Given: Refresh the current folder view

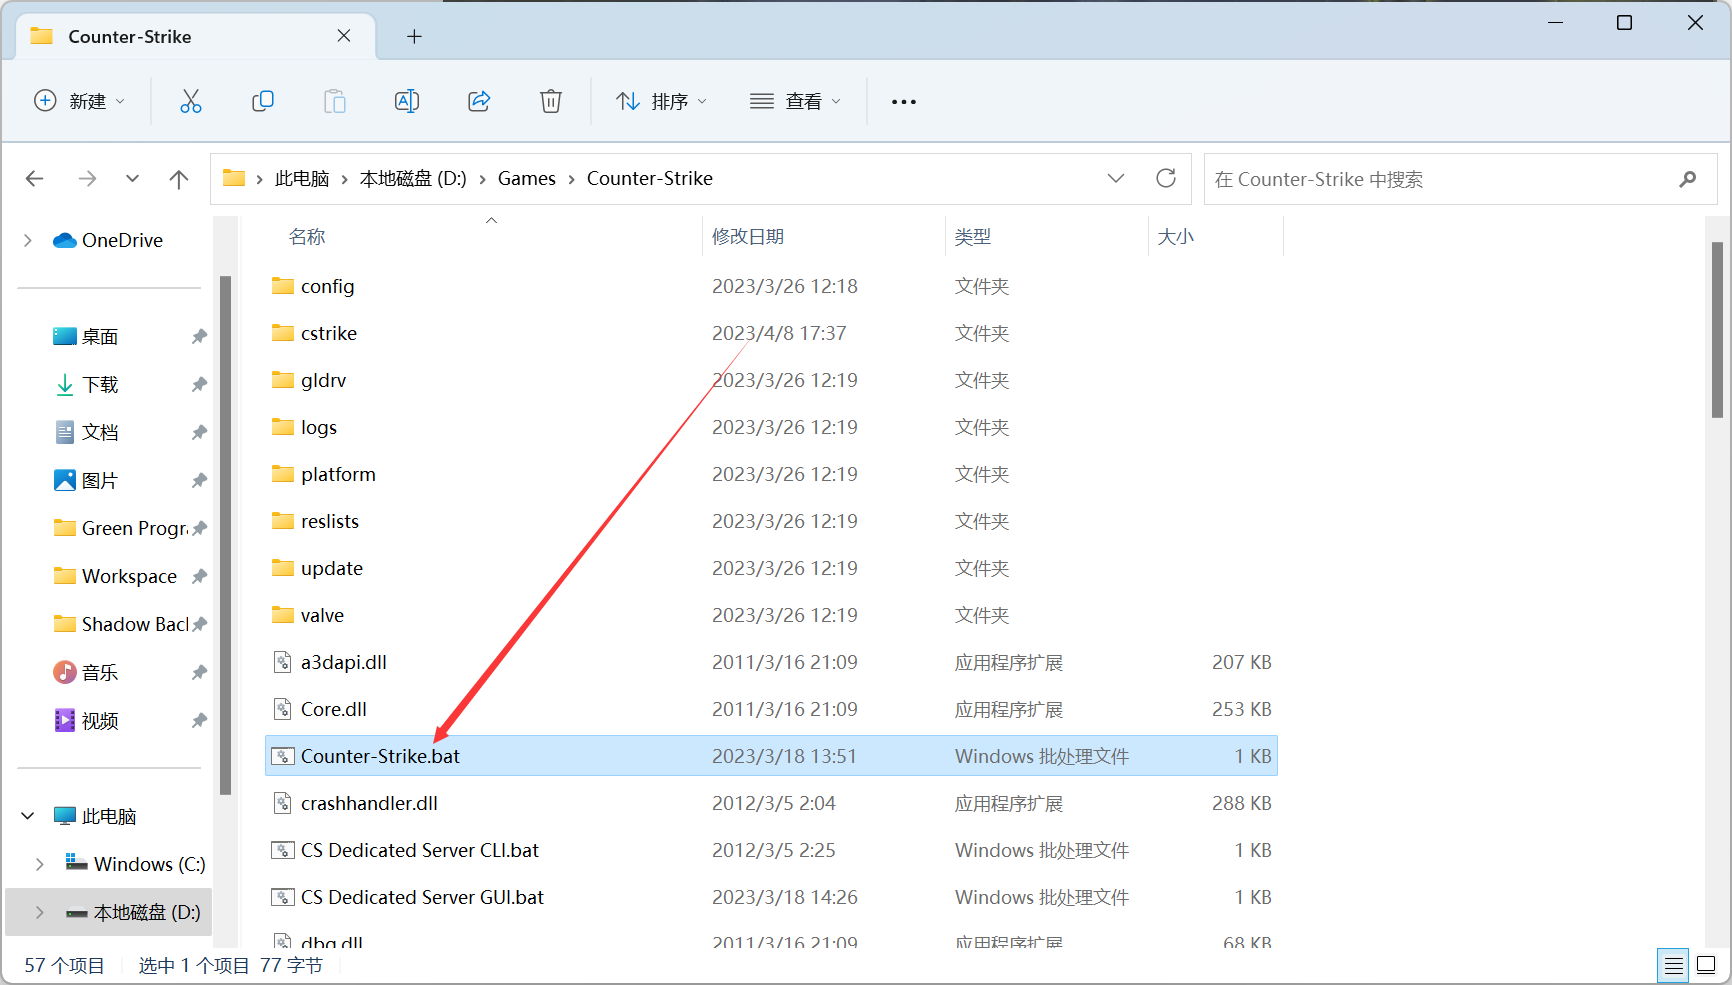Looking at the screenshot, I should (1166, 179).
